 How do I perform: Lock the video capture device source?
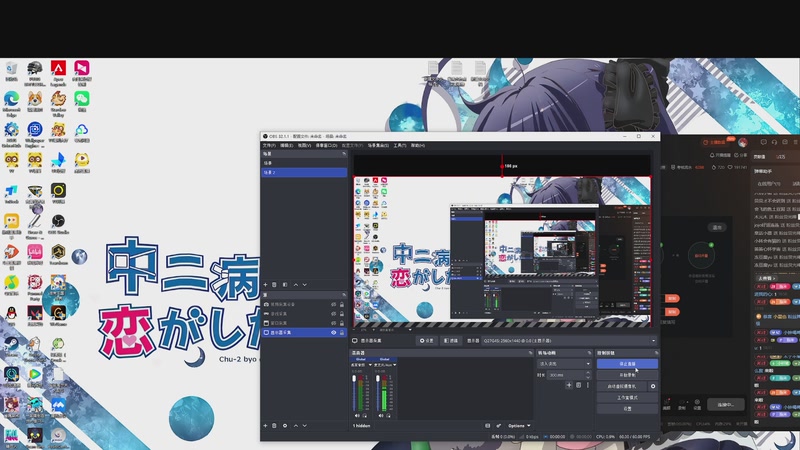point(342,304)
